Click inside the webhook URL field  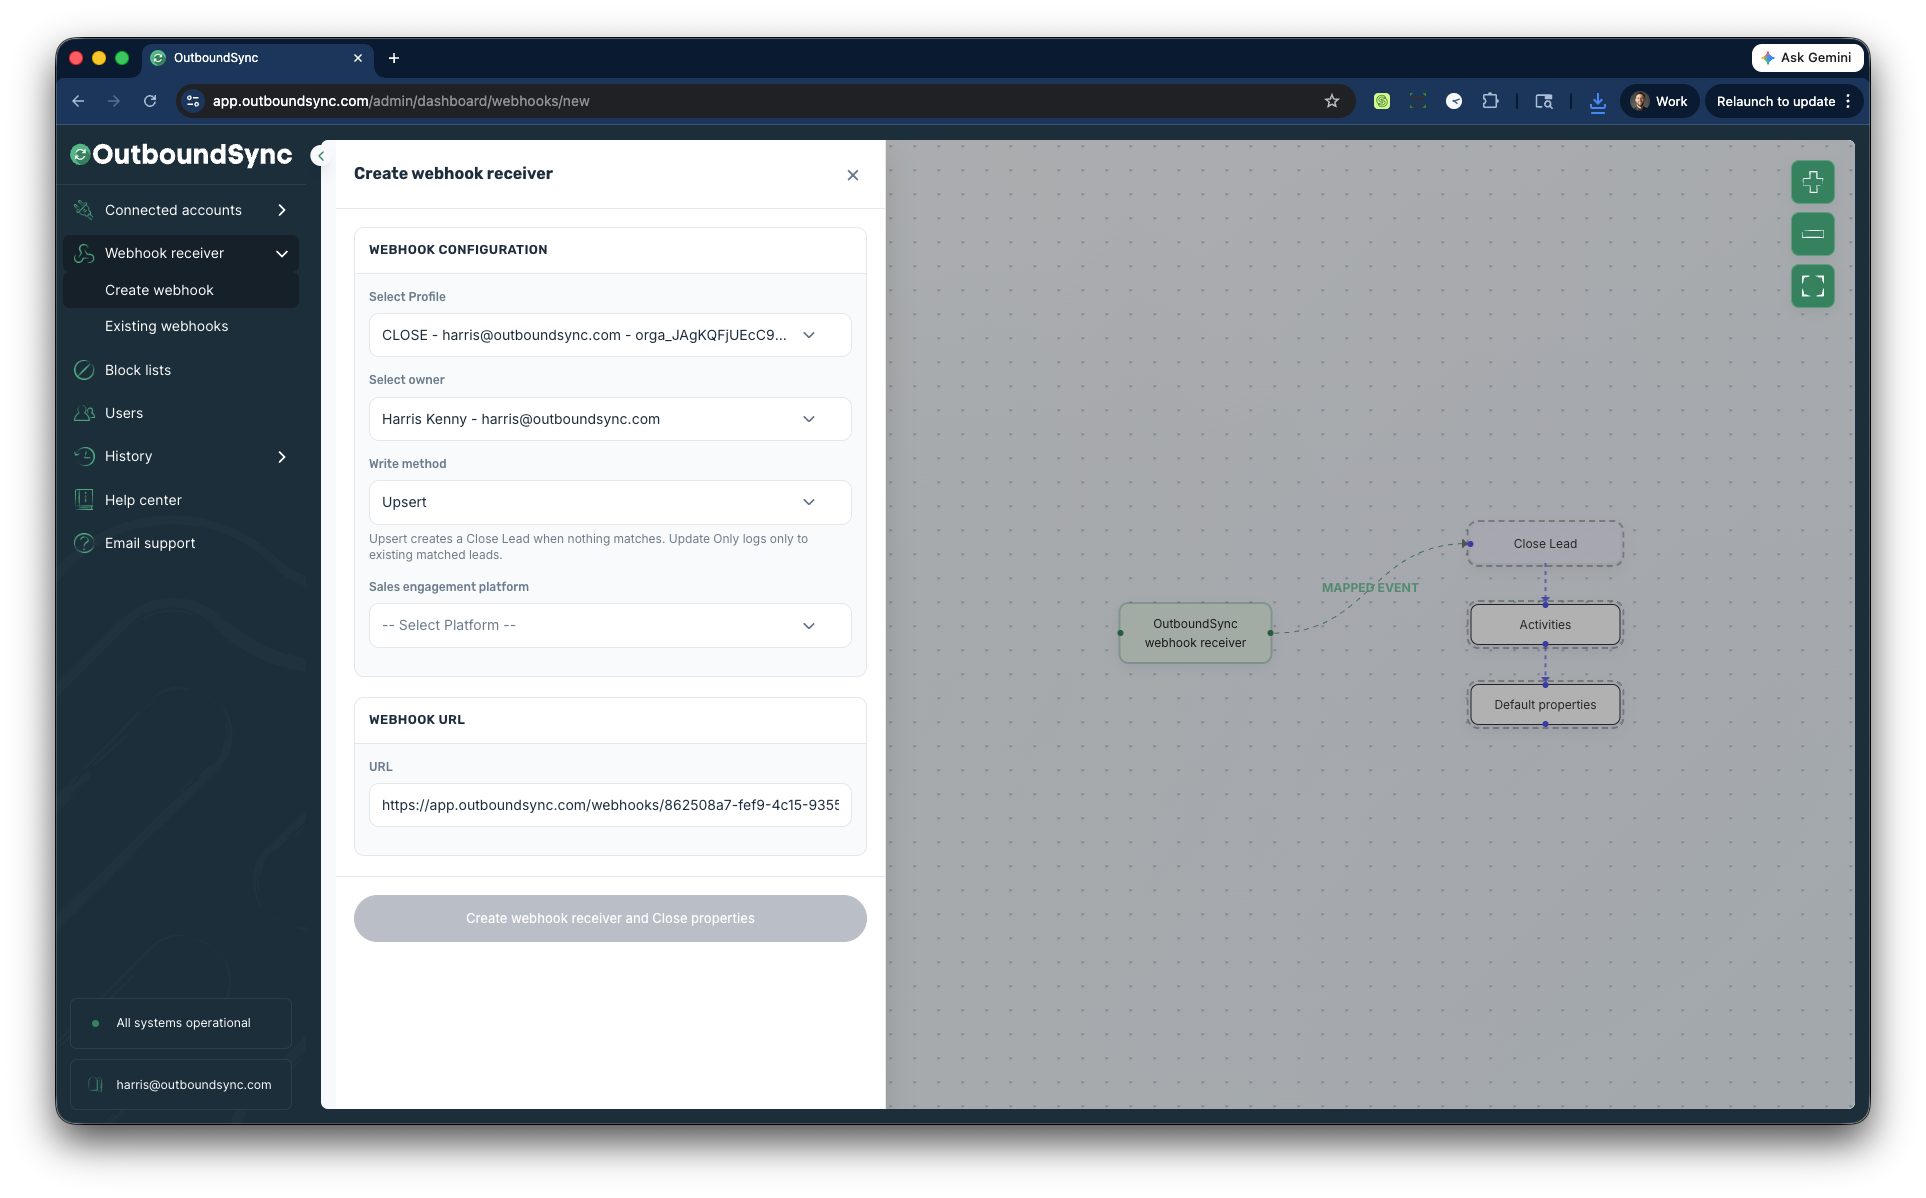609,805
